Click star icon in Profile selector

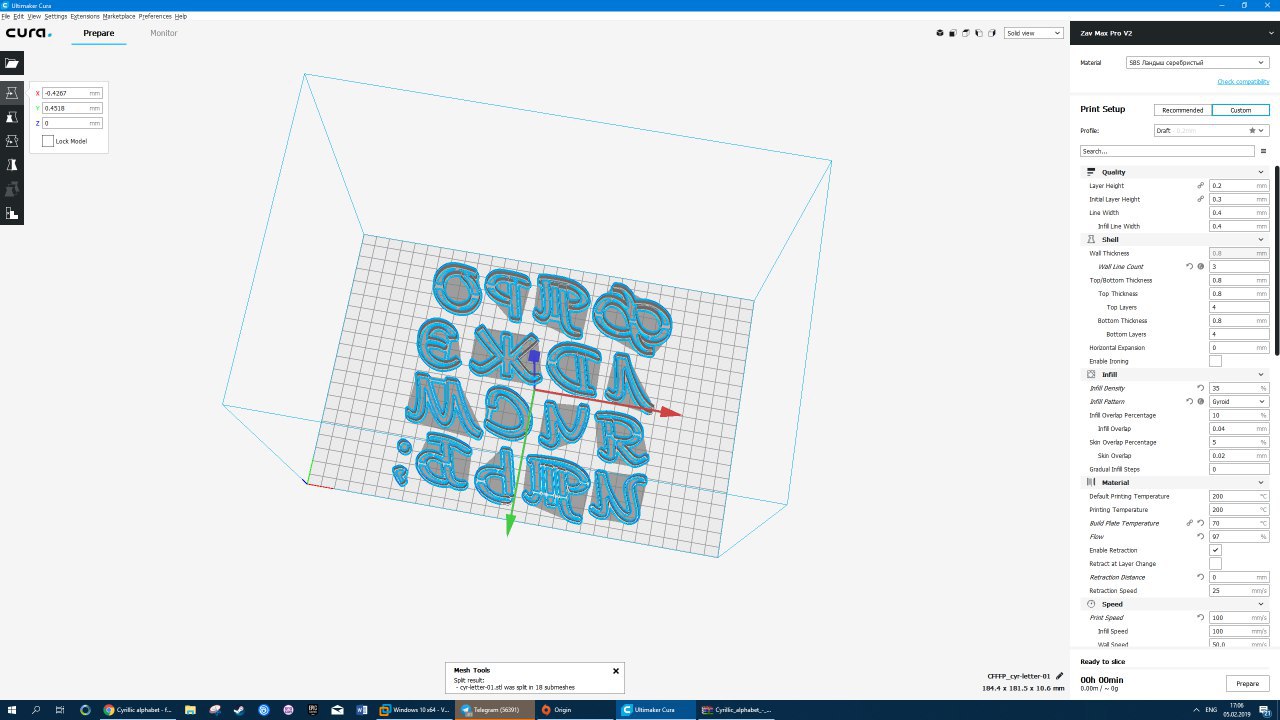[x=1252, y=130]
